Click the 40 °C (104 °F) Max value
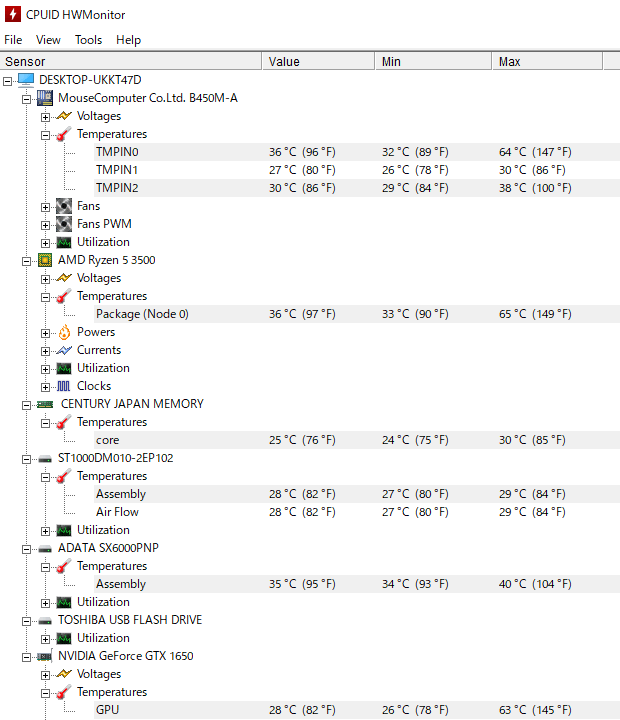The width and height of the screenshot is (620, 720). coord(535,584)
